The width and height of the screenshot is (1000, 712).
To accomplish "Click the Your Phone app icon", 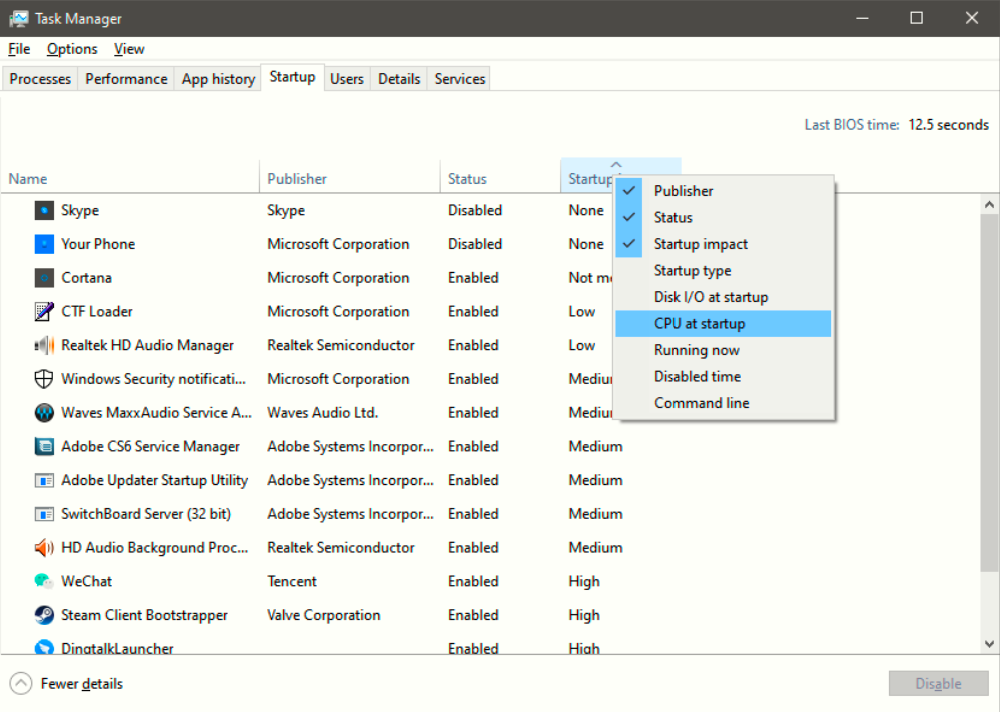I will click(44, 244).
